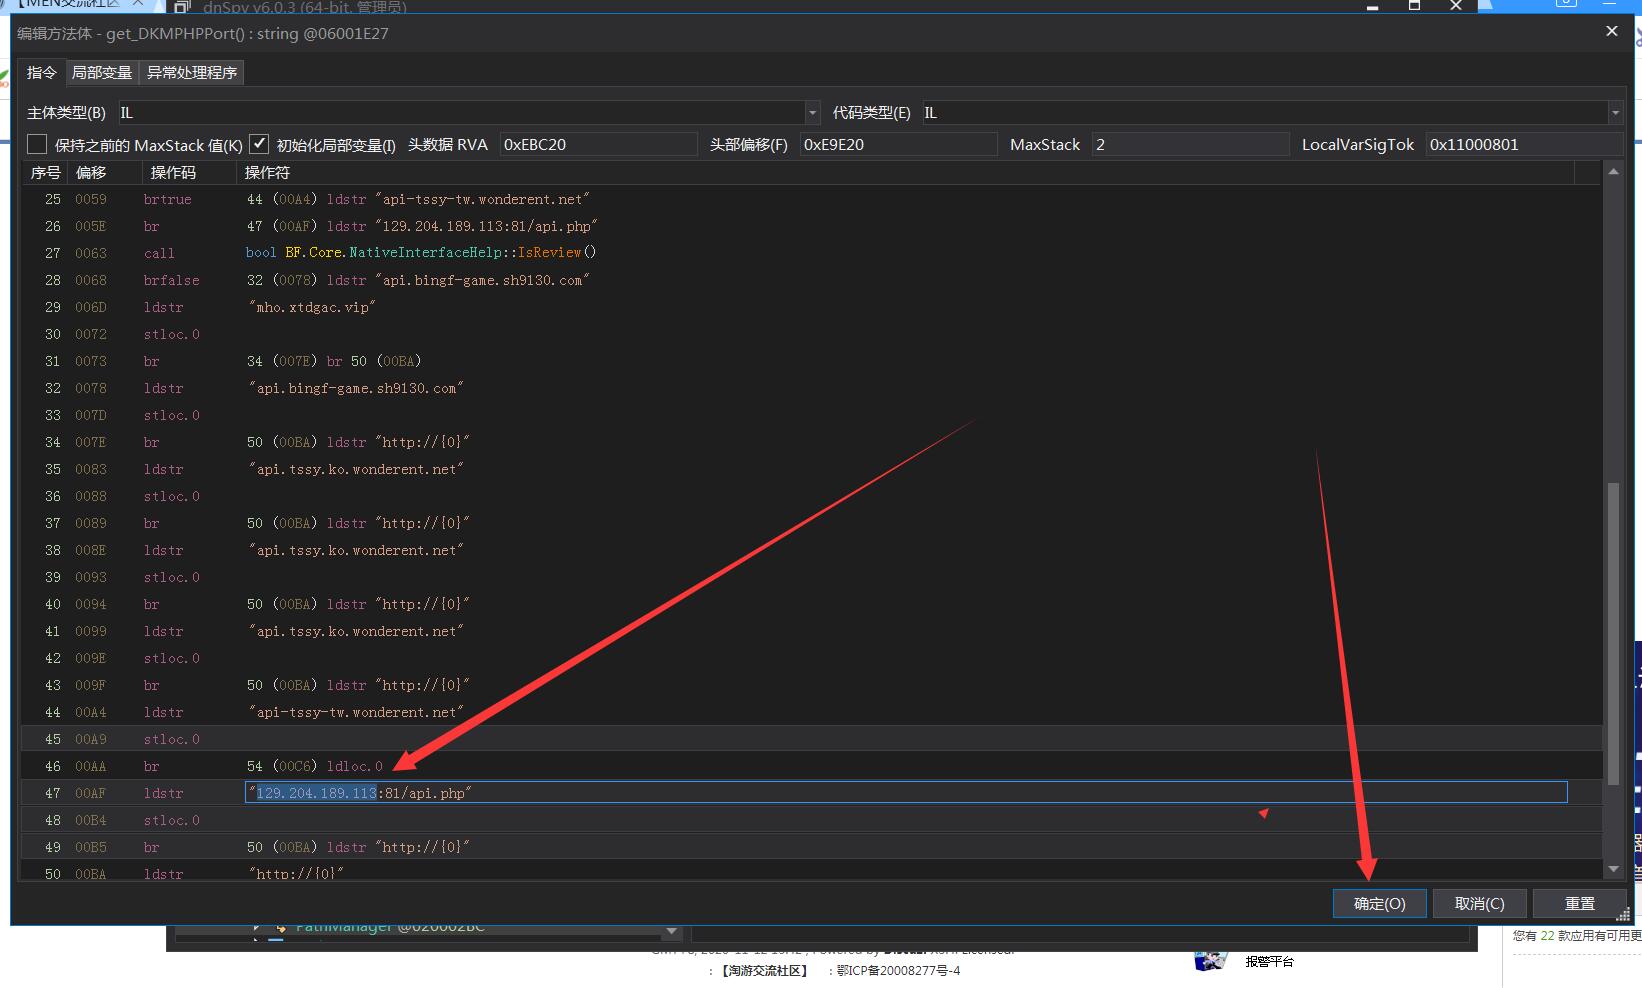The height and width of the screenshot is (988, 1642).
Task: Select the 指令 tab
Action: tap(42, 73)
